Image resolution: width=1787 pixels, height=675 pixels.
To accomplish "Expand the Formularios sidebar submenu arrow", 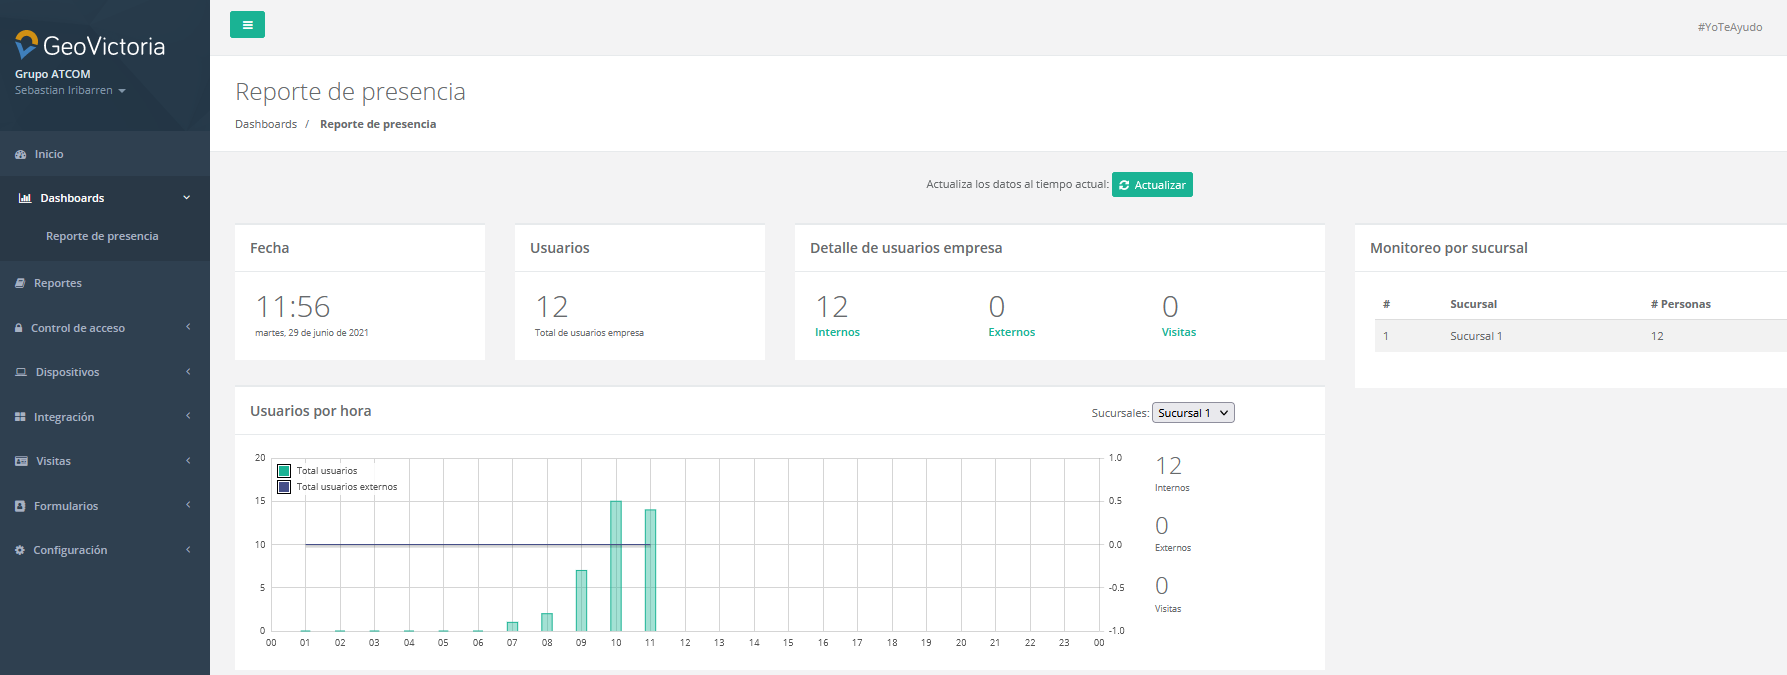I will (x=188, y=506).
